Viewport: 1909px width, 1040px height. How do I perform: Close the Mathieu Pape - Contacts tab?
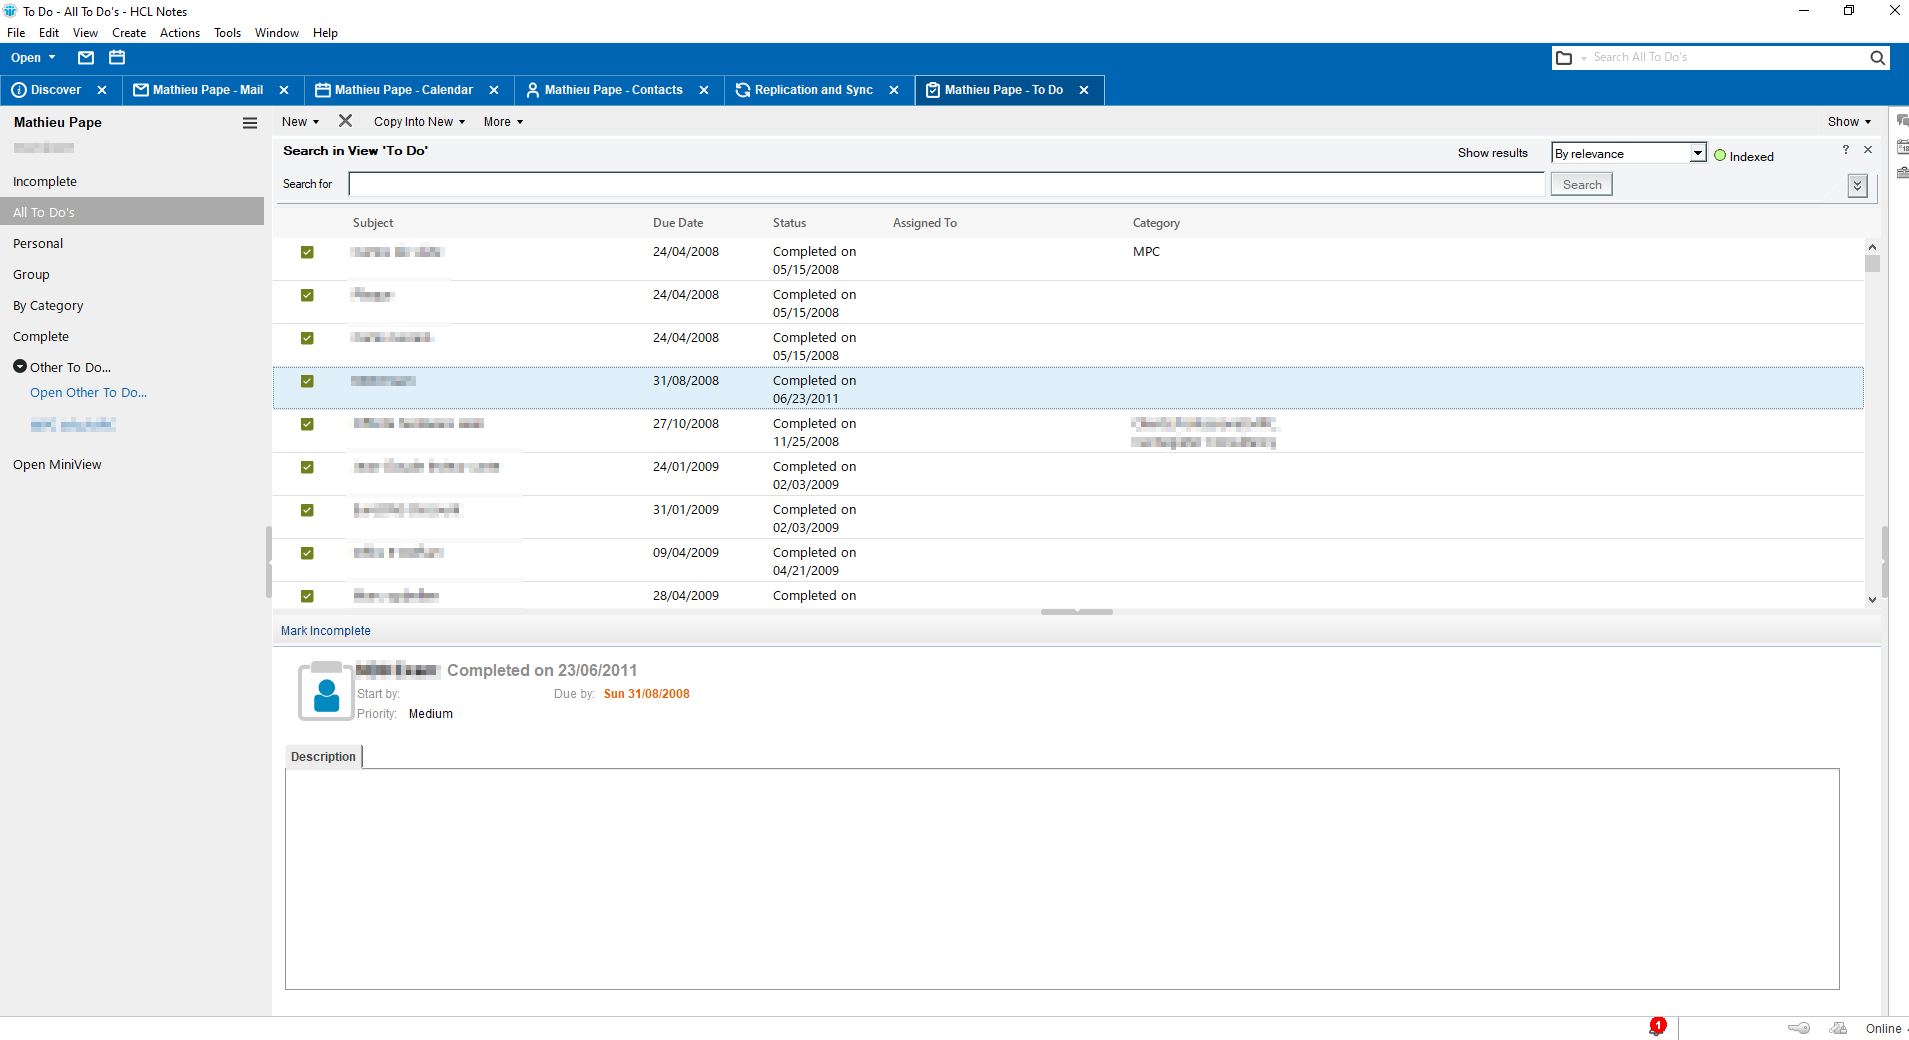(x=704, y=90)
